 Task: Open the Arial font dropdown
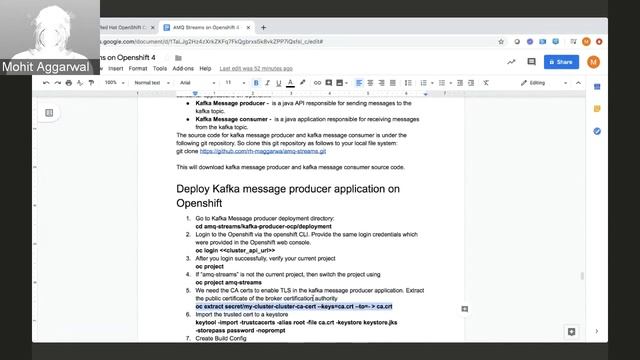coord(198,83)
